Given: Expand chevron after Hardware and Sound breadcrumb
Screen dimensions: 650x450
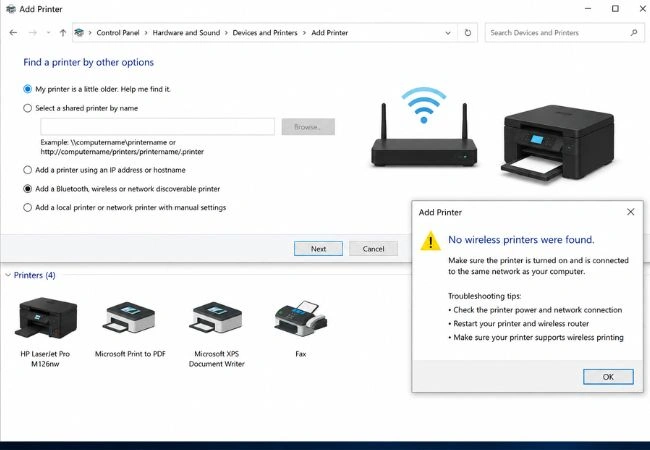Looking at the screenshot, I should (226, 33).
